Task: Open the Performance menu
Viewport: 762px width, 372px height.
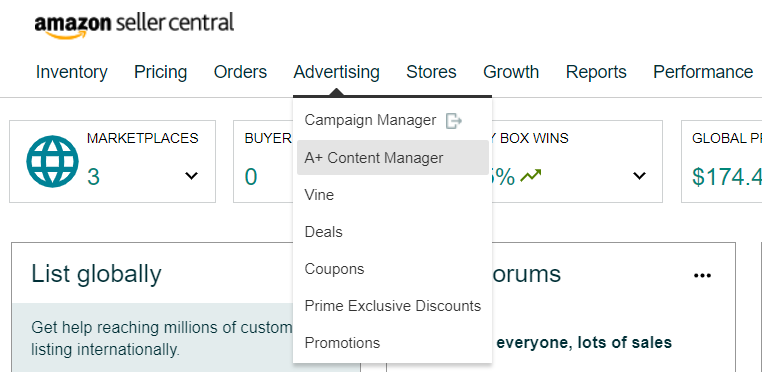Action: (x=703, y=72)
